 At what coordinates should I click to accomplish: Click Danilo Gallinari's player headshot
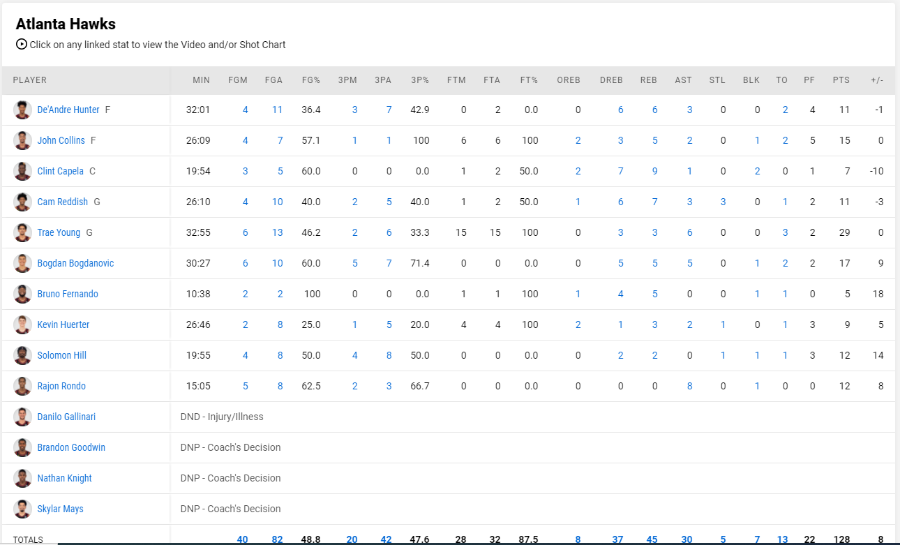(x=22, y=416)
